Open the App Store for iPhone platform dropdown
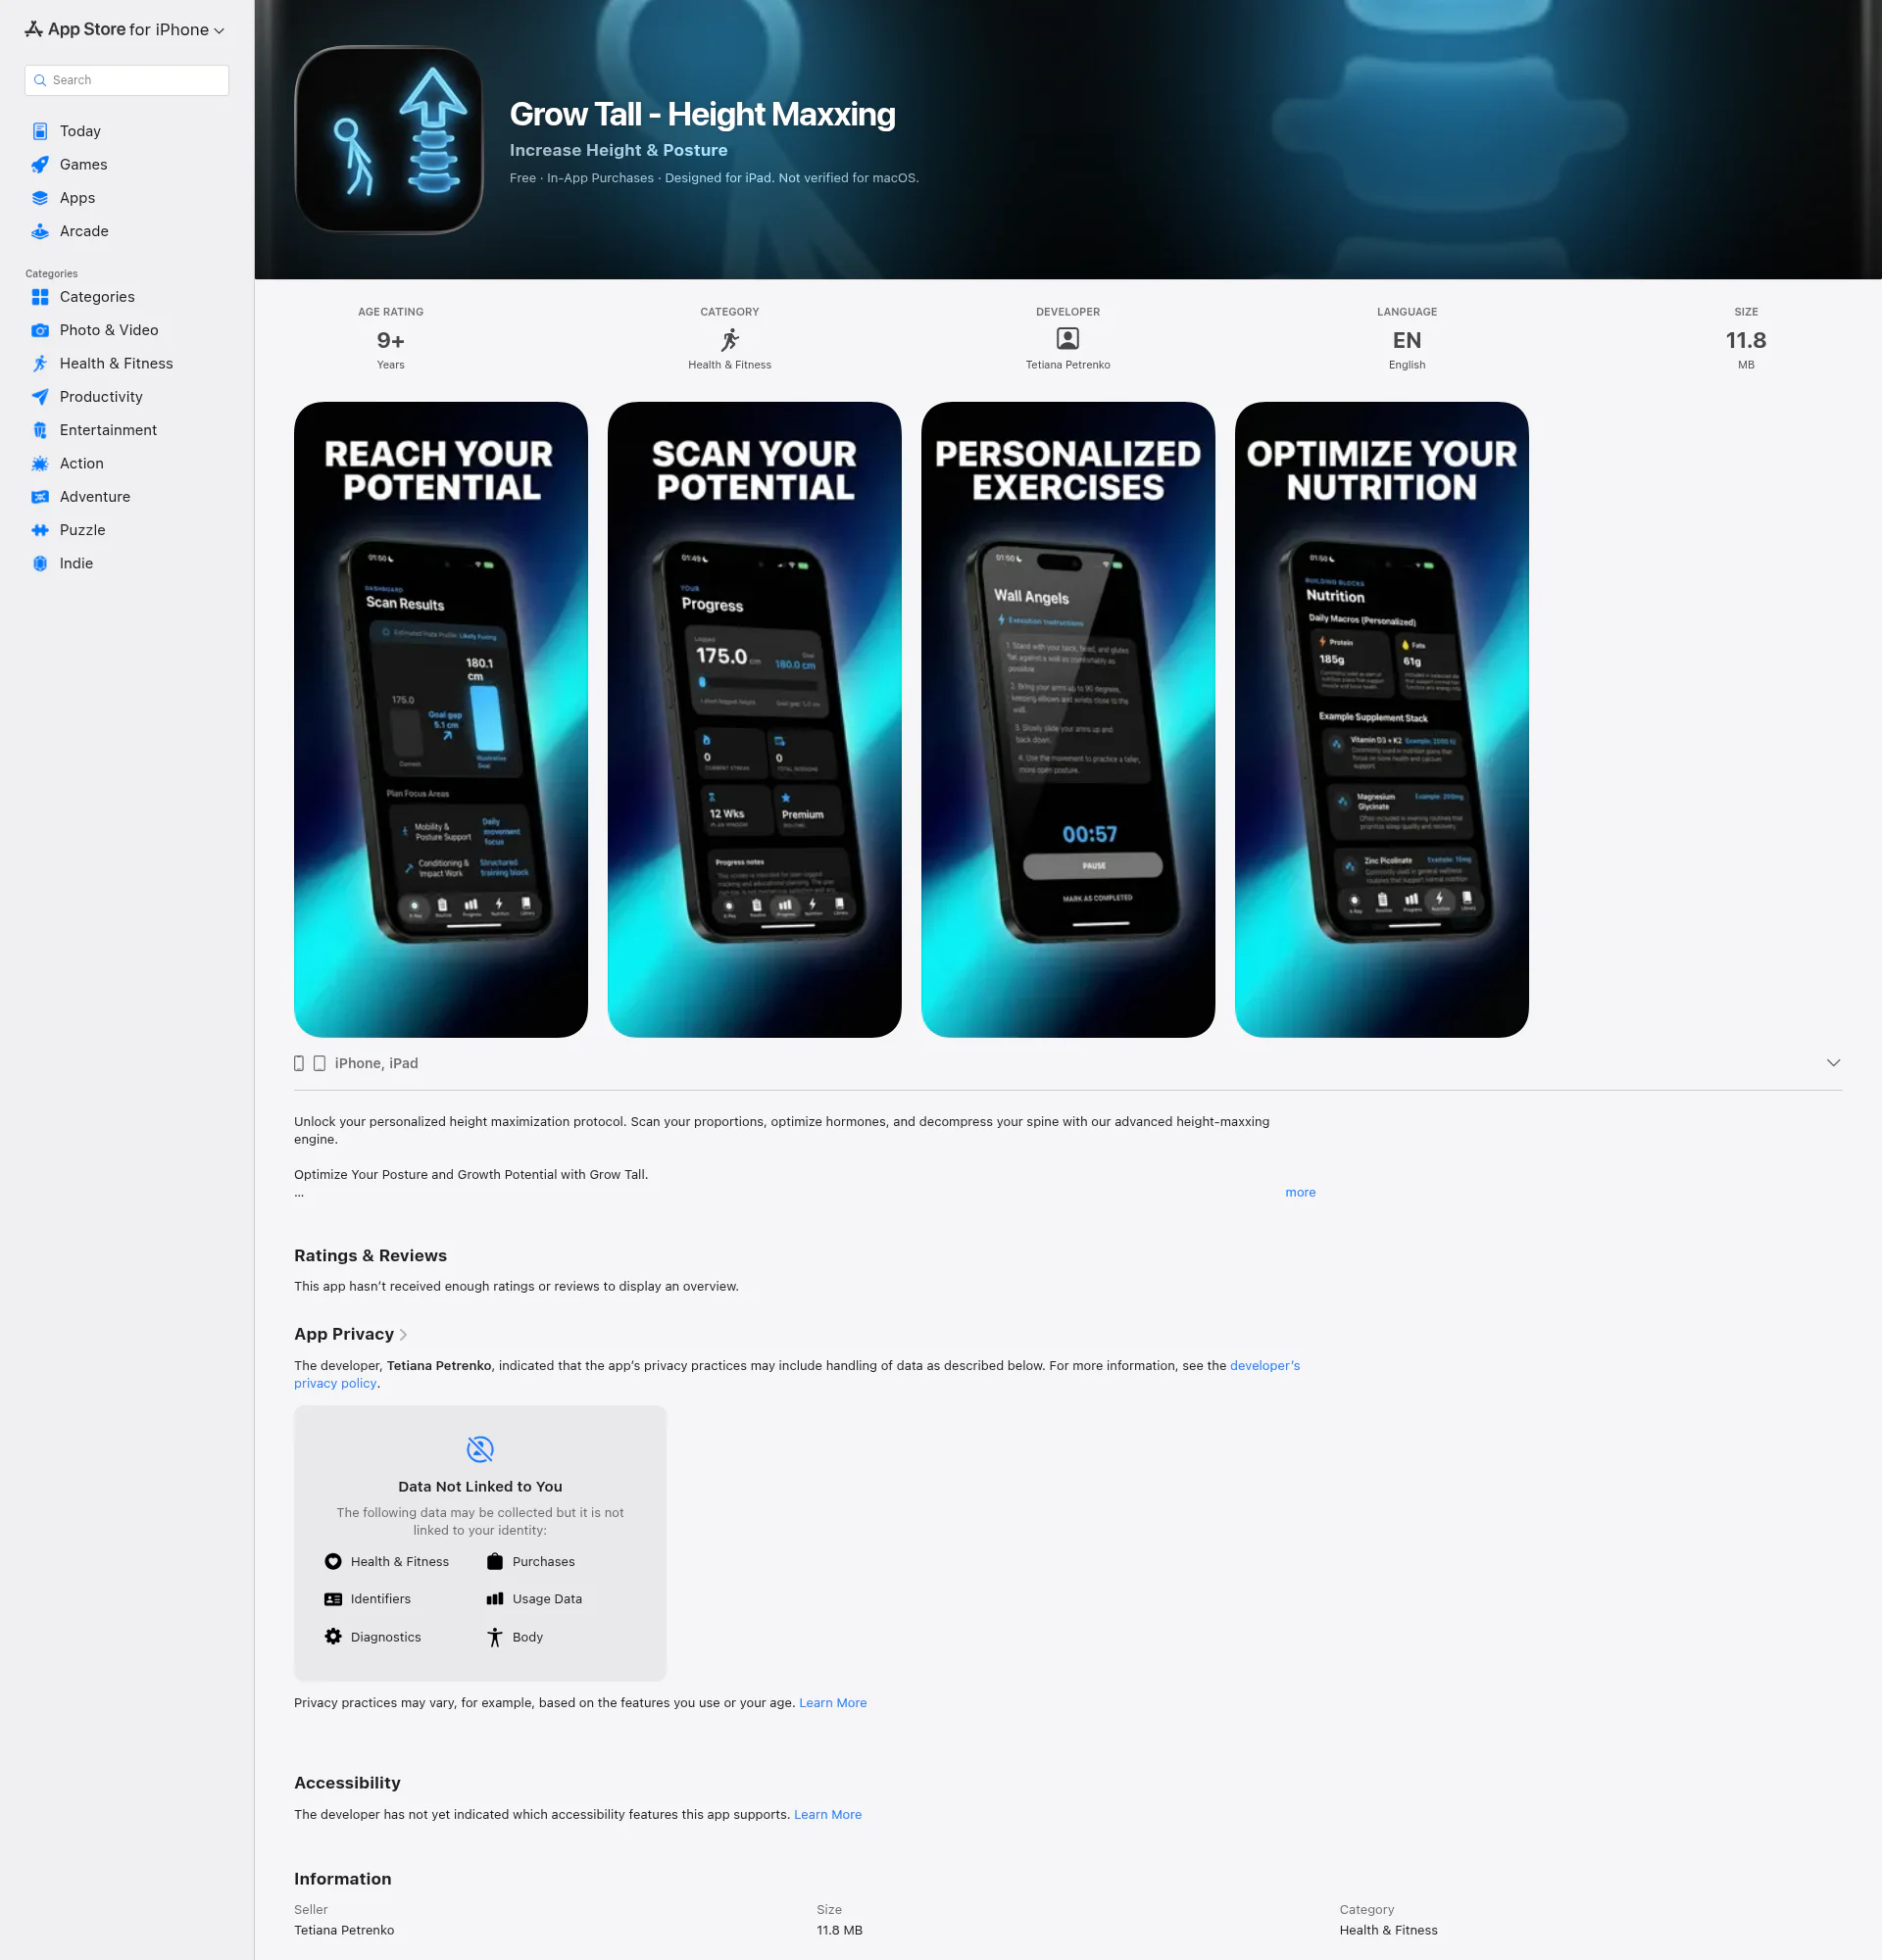 pyautogui.click(x=125, y=30)
